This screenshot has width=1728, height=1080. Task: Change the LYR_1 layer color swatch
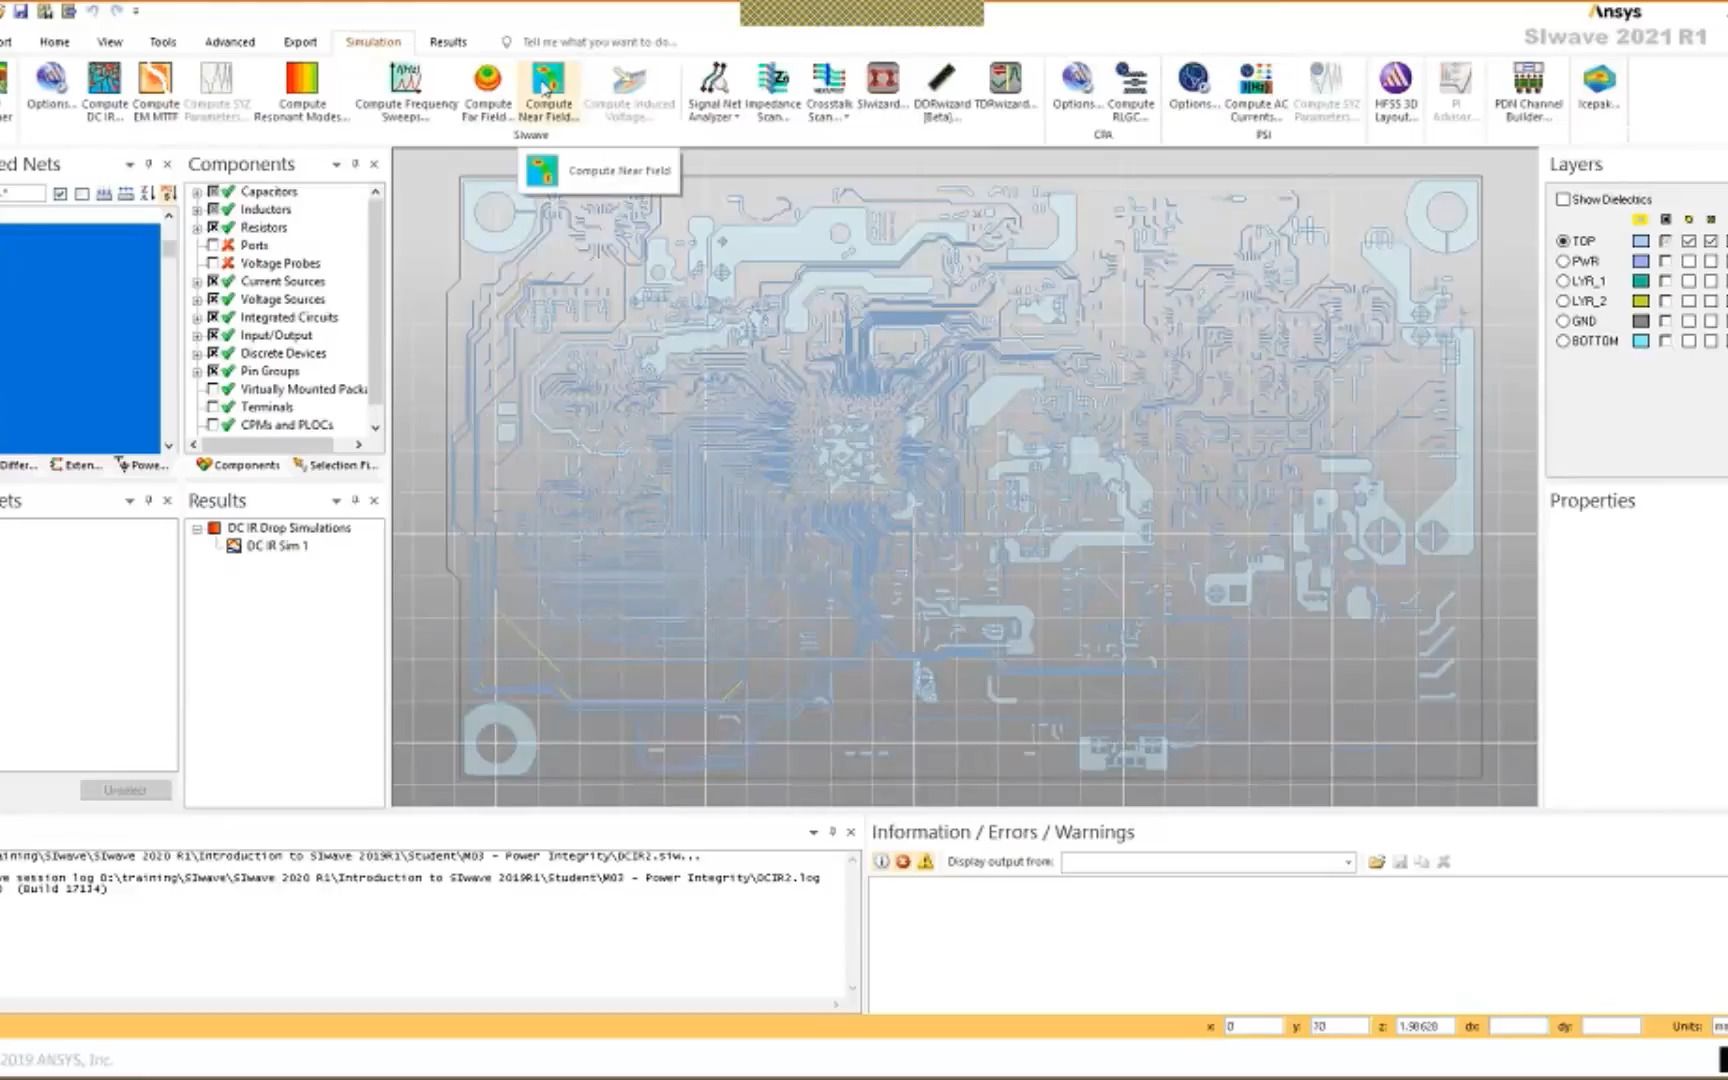pos(1640,281)
